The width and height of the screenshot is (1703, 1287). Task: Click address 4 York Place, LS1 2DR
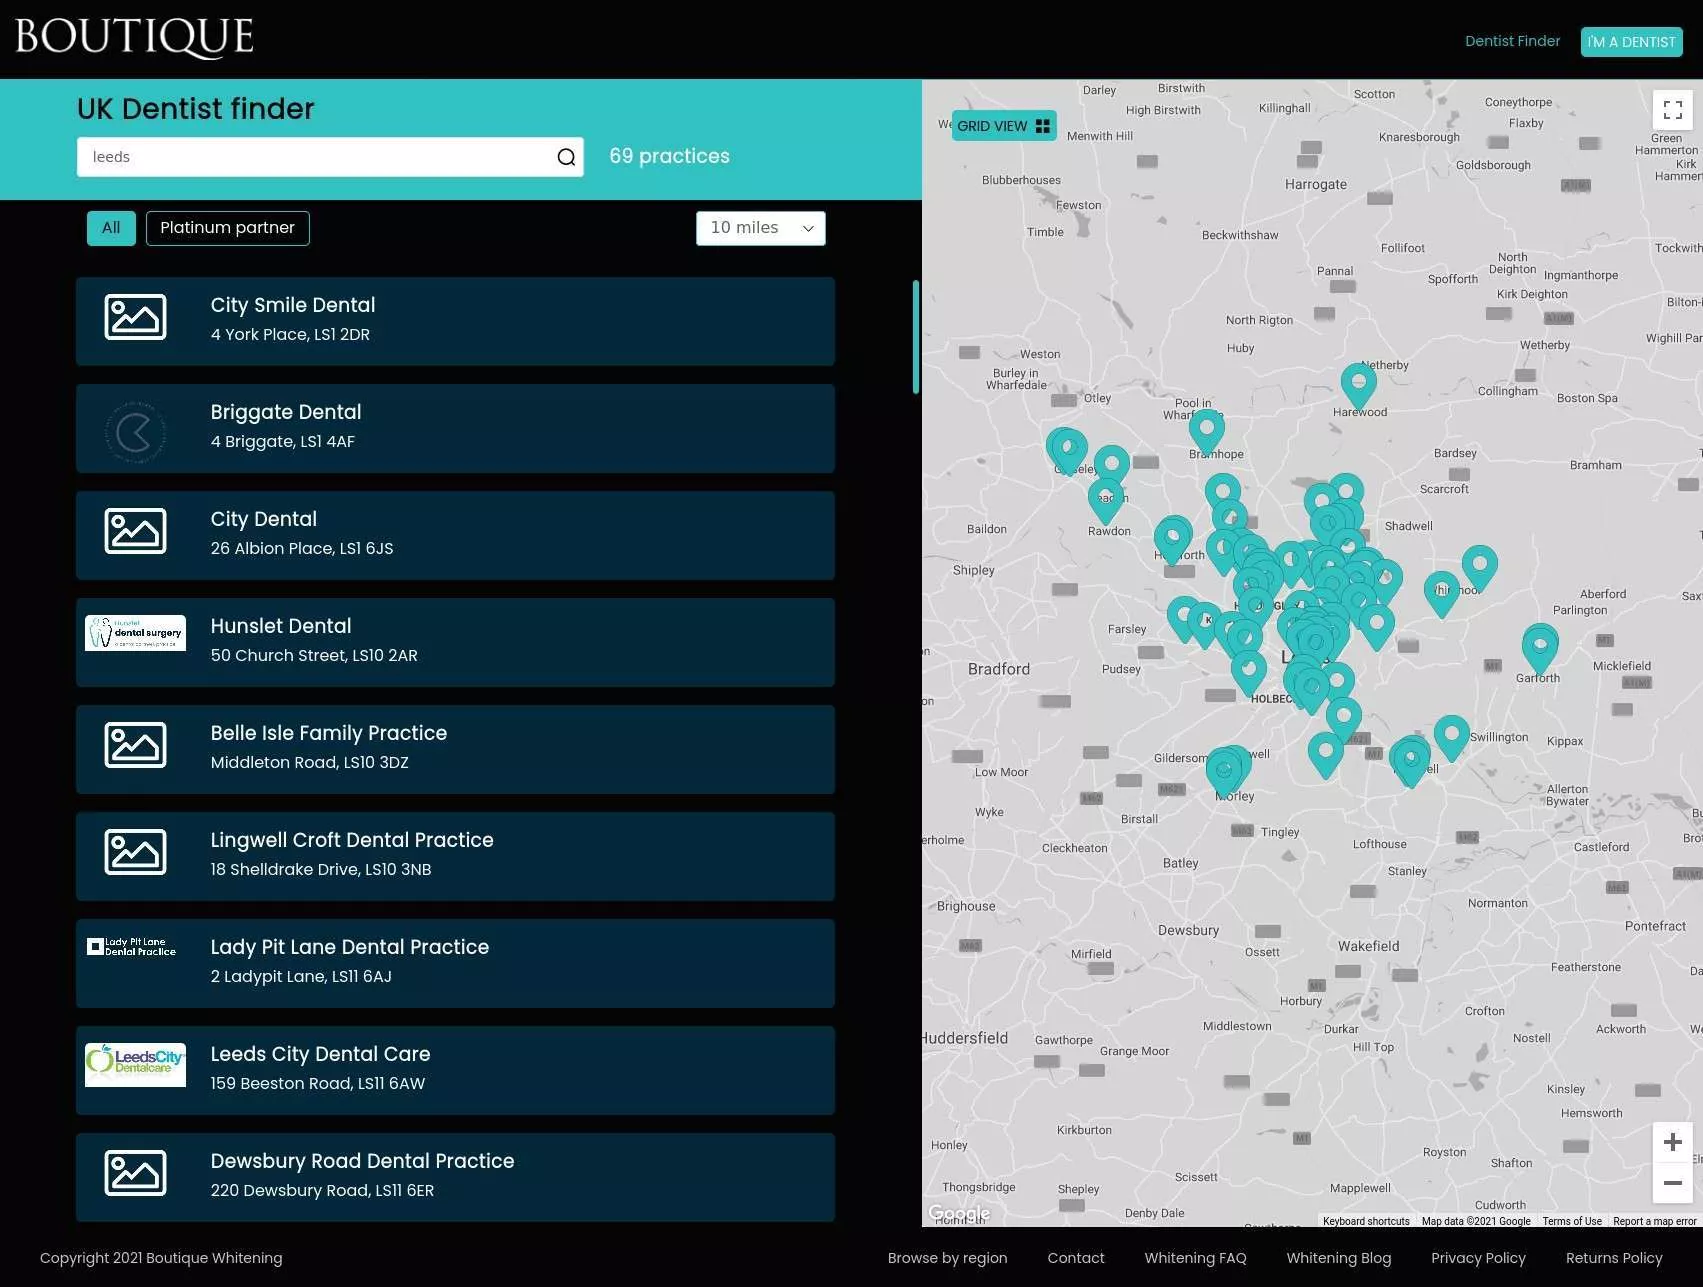coord(290,334)
